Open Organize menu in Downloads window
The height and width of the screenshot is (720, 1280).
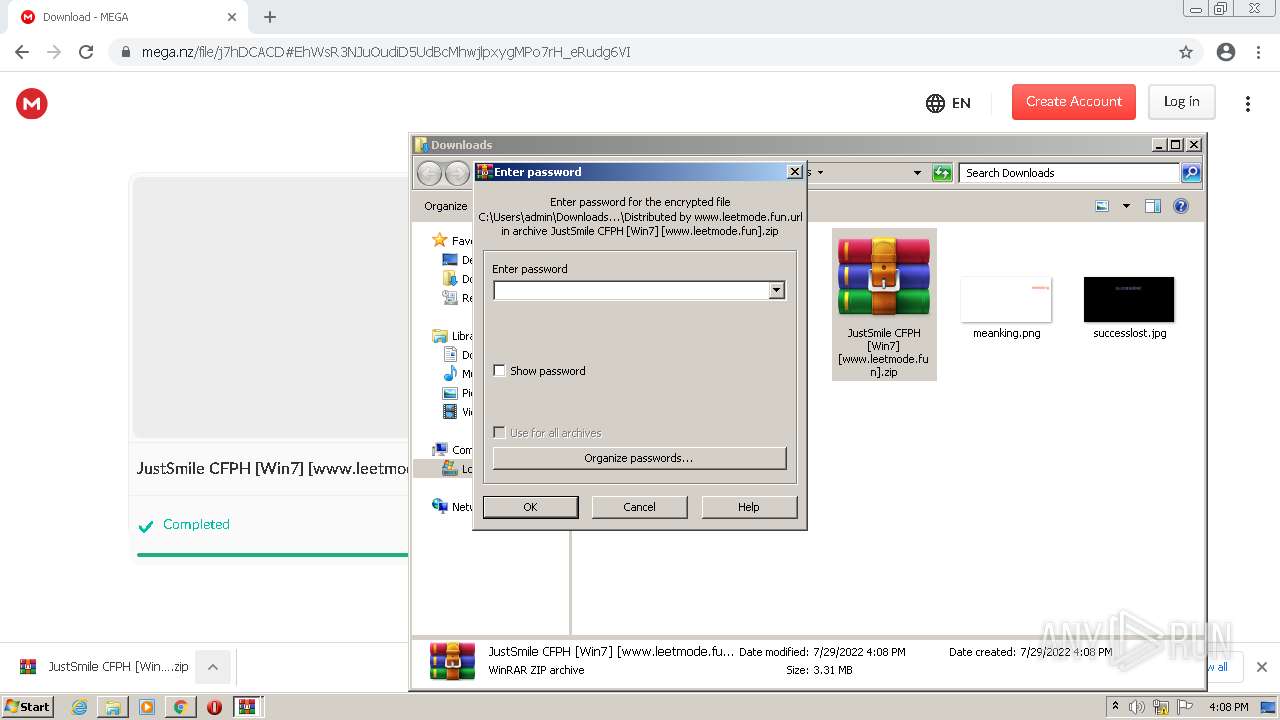(x=446, y=206)
